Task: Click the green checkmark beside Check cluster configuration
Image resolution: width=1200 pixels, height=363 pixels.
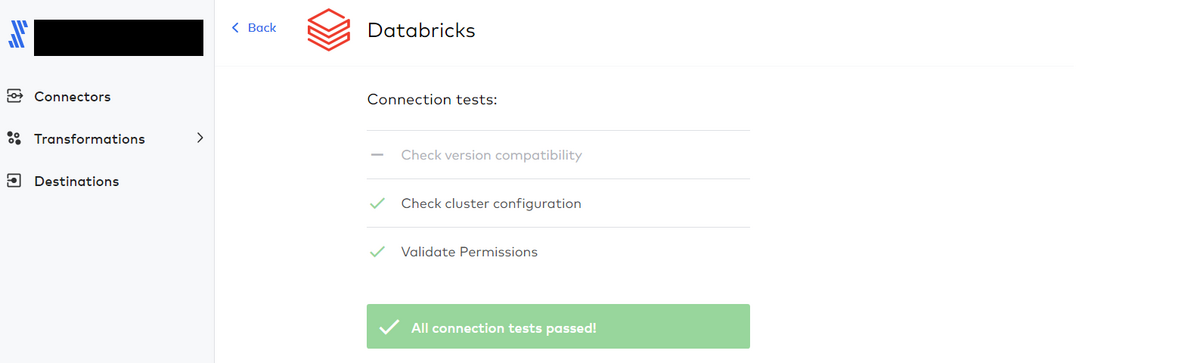Action: [377, 203]
